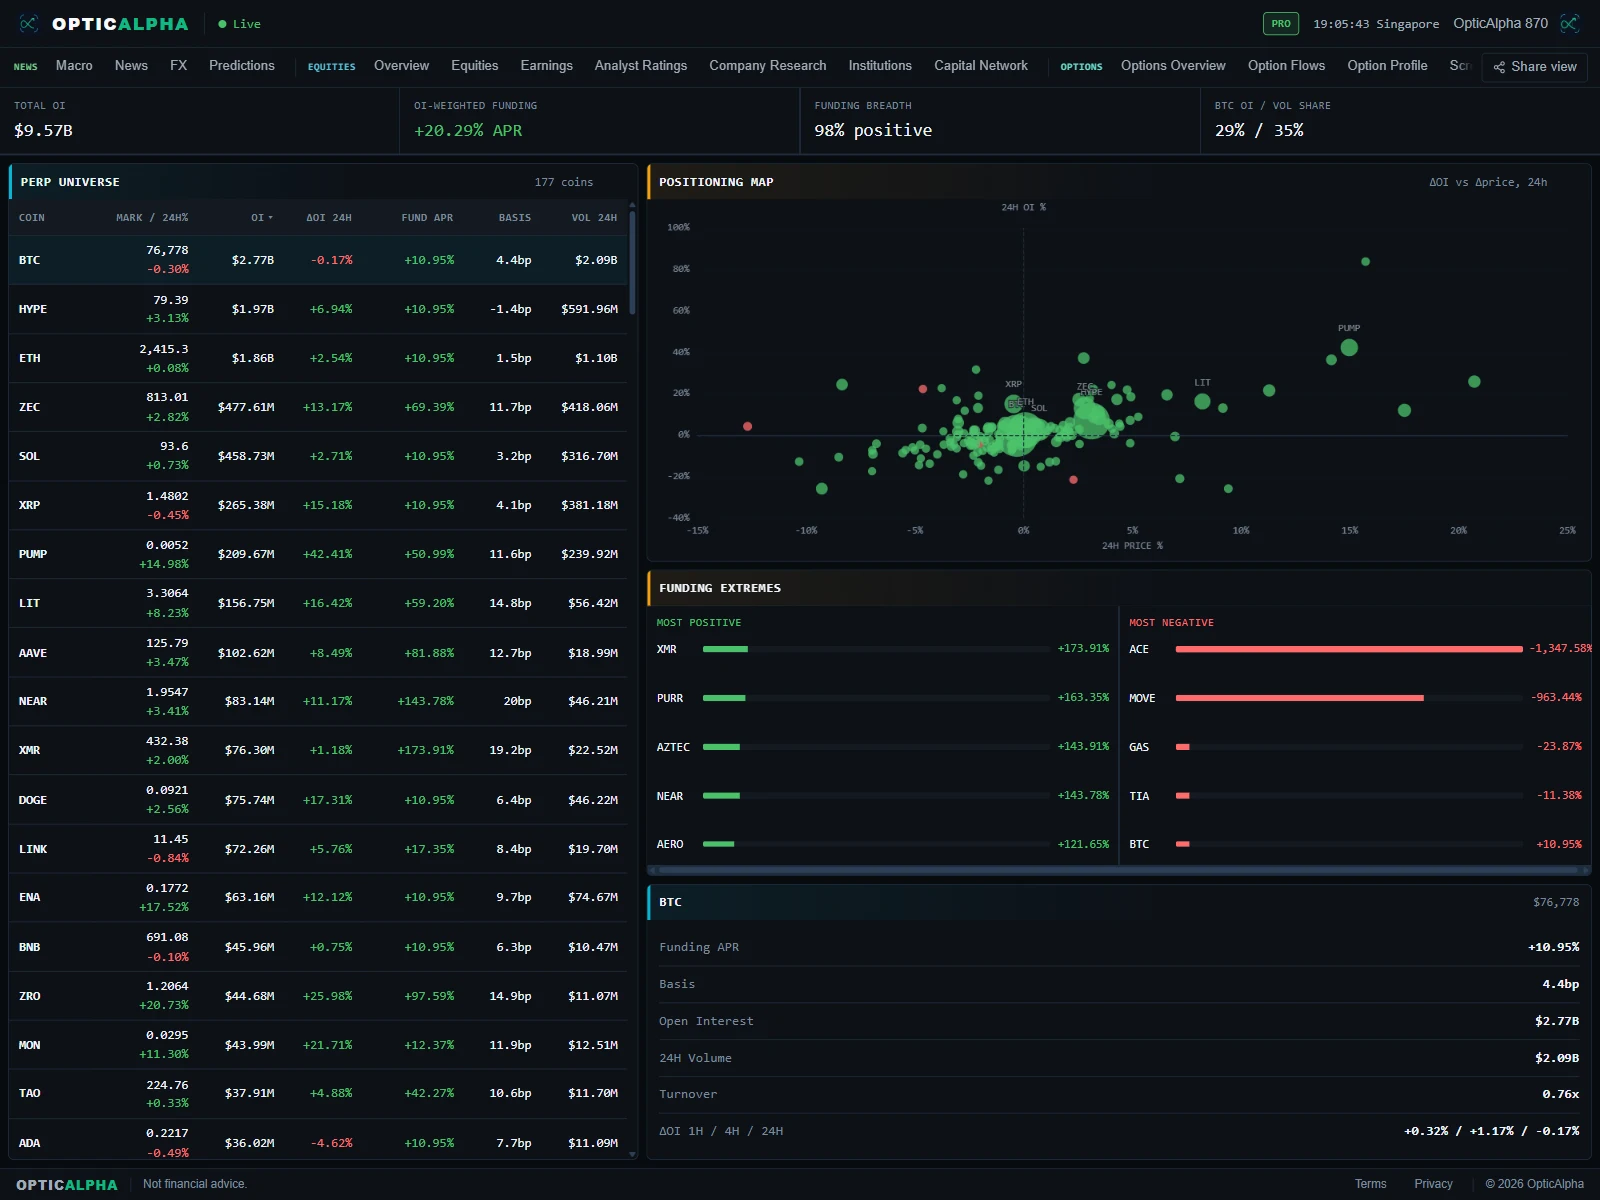Click the LIT bubble on positioning map
Screen dimensions: 1600x1200
[1202, 401]
